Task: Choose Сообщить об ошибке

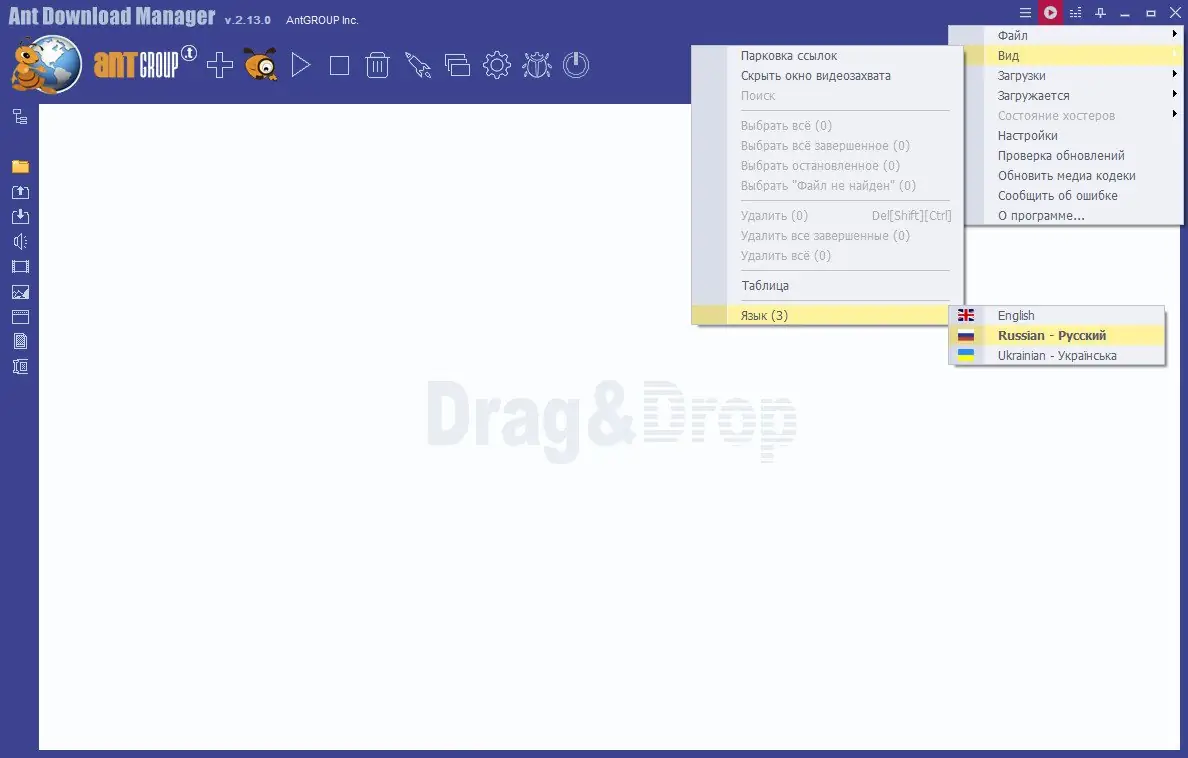Action: pyautogui.click(x=1066, y=196)
